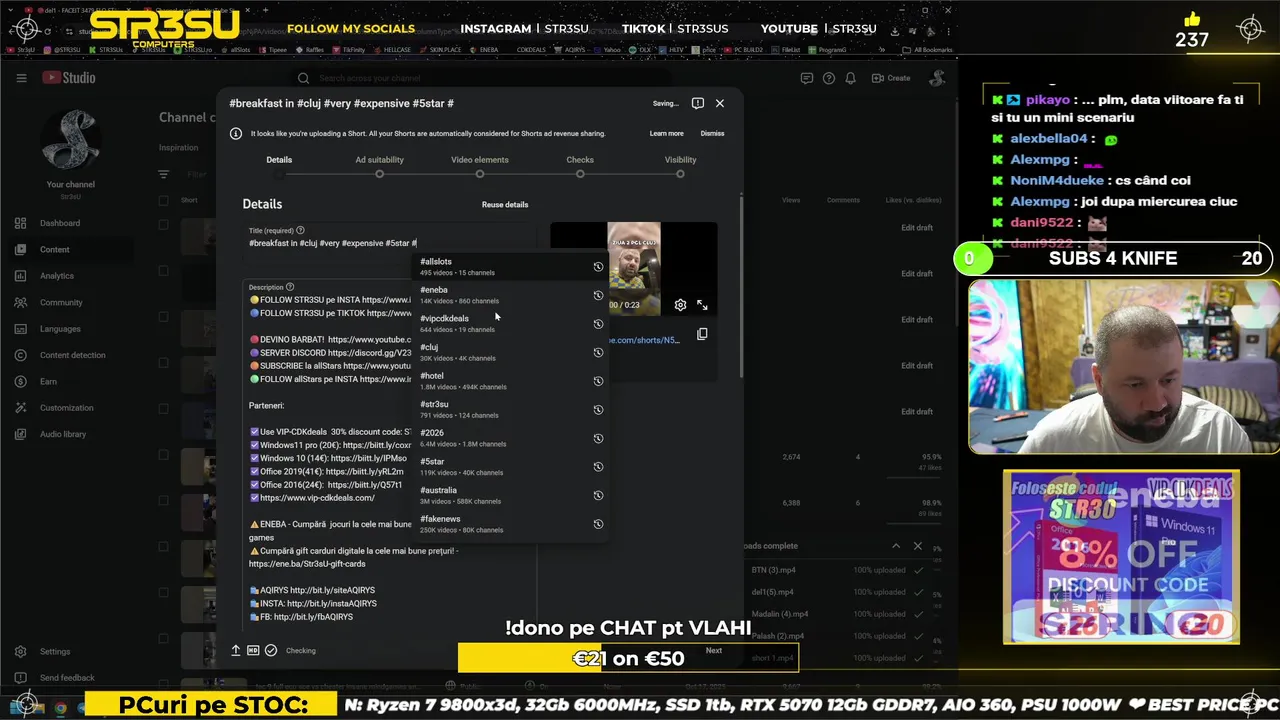Open Content detection in the sidebar

pos(72,355)
